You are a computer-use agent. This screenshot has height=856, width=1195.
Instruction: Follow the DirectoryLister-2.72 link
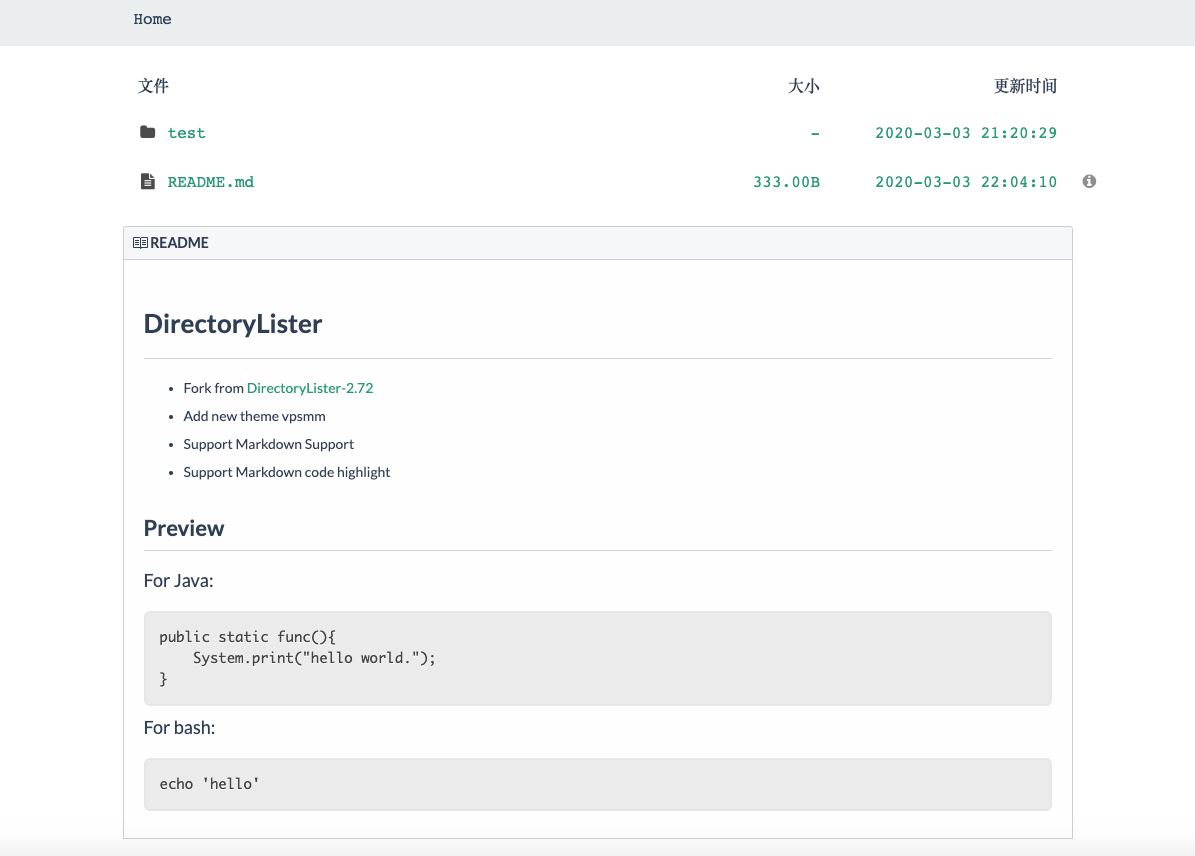pyautogui.click(x=310, y=388)
